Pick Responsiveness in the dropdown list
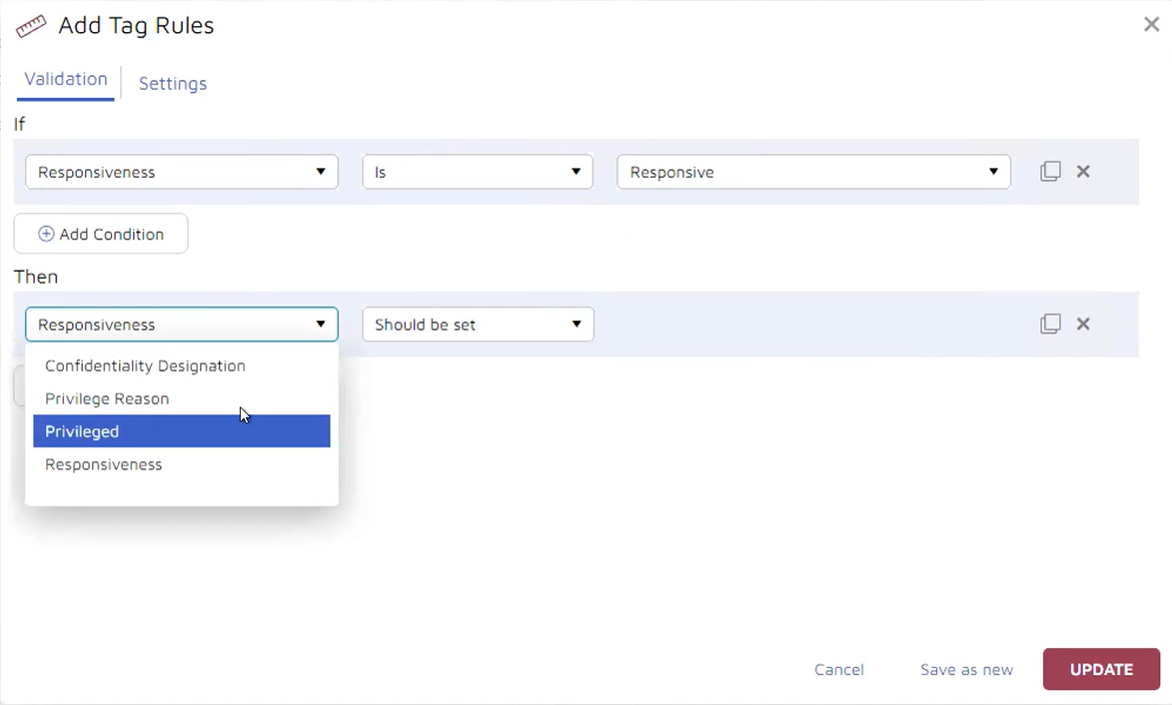The width and height of the screenshot is (1172, 705). 182,464
